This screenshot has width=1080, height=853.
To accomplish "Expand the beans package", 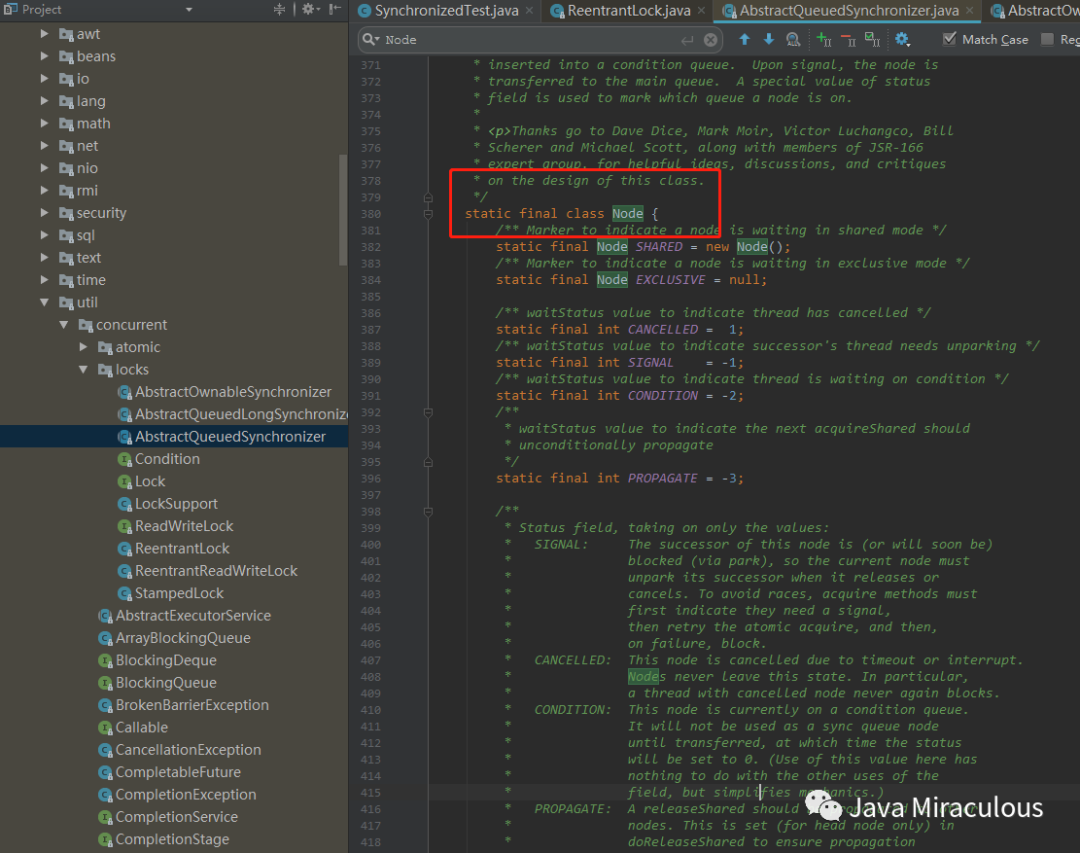I will 45,56.
